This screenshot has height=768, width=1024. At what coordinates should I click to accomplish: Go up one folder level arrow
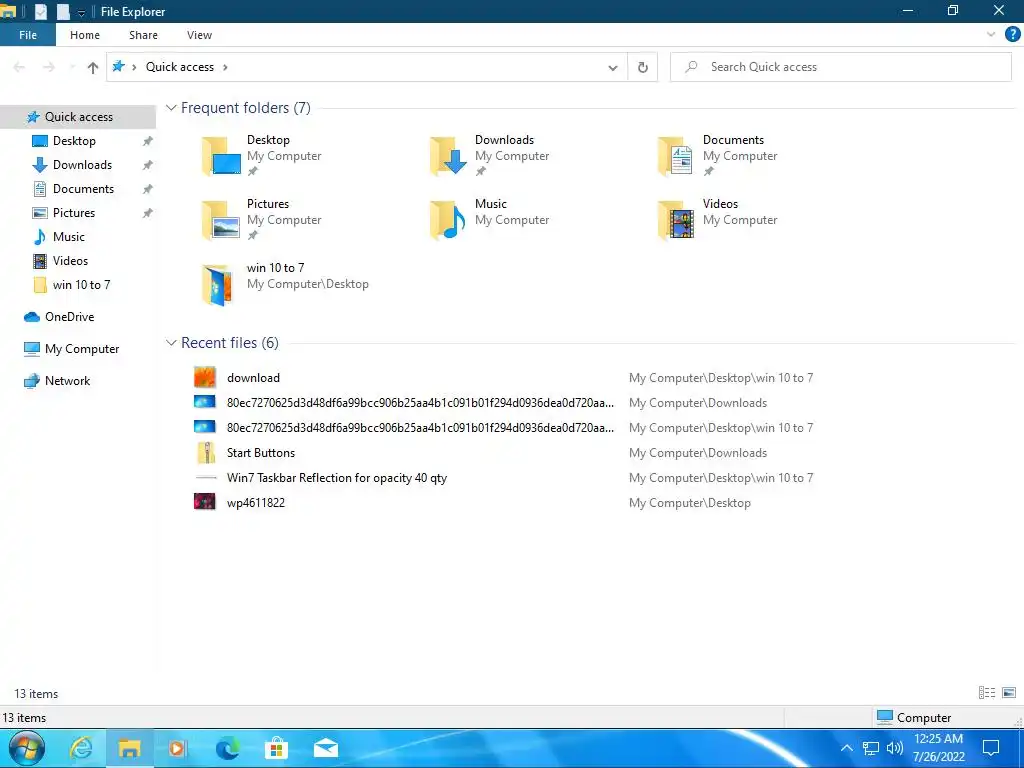pos(93,67)
